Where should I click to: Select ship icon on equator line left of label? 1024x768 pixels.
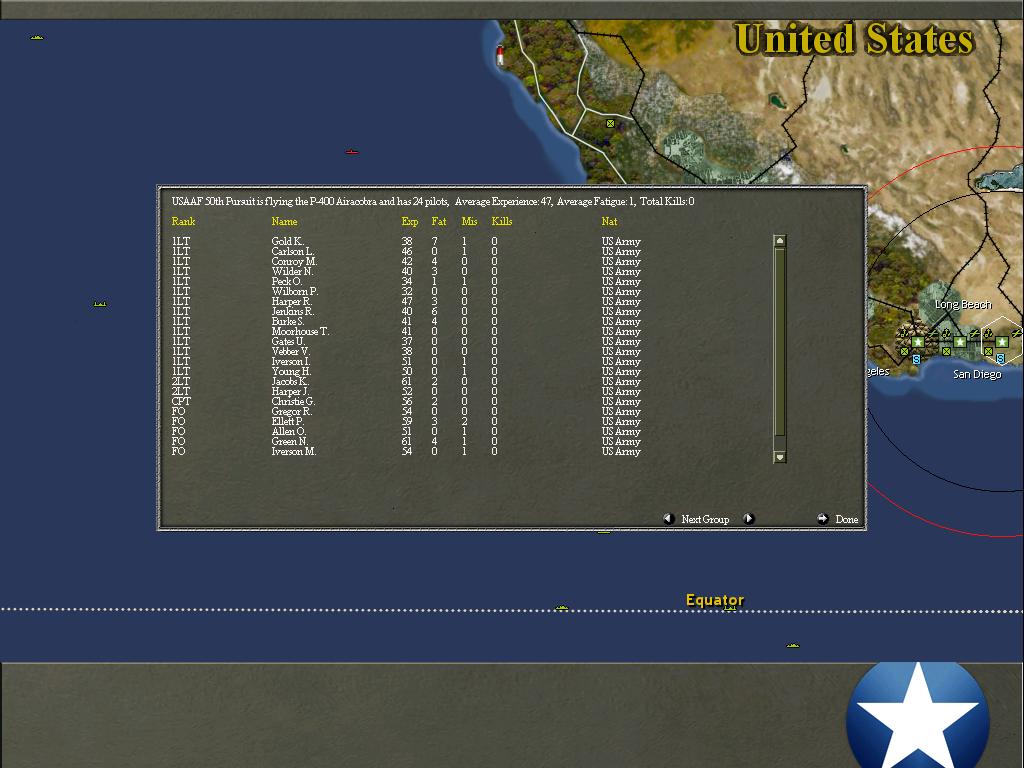(x=561, y=608)
